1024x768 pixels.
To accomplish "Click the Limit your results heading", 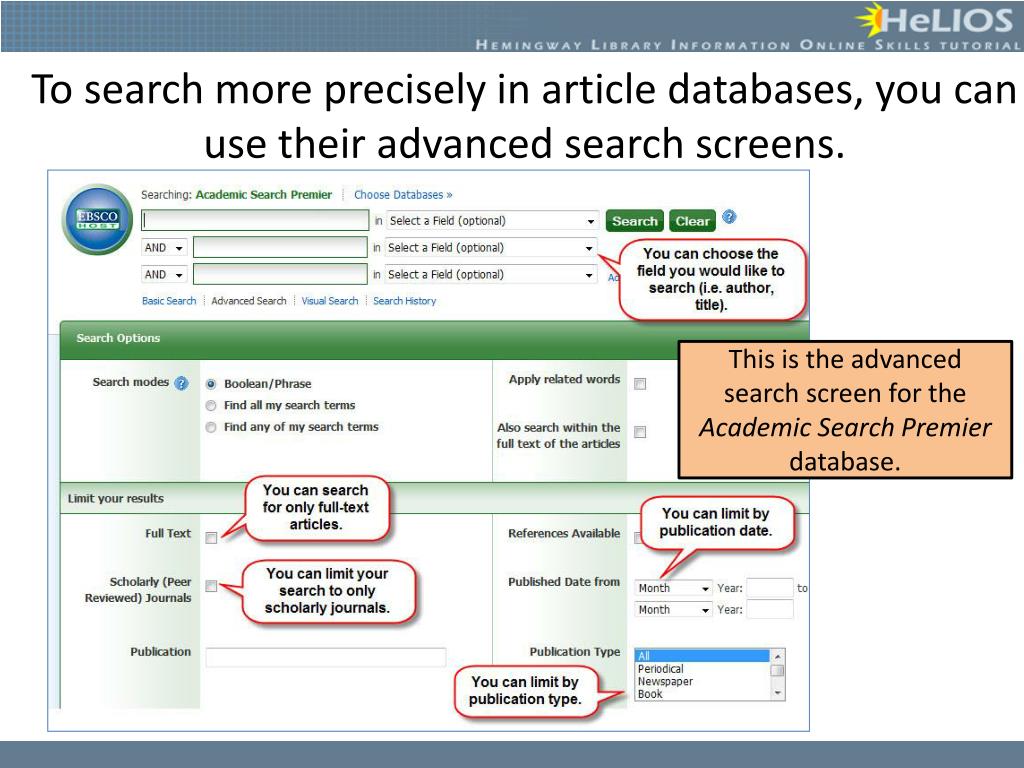I will click(x=116, y=498).
